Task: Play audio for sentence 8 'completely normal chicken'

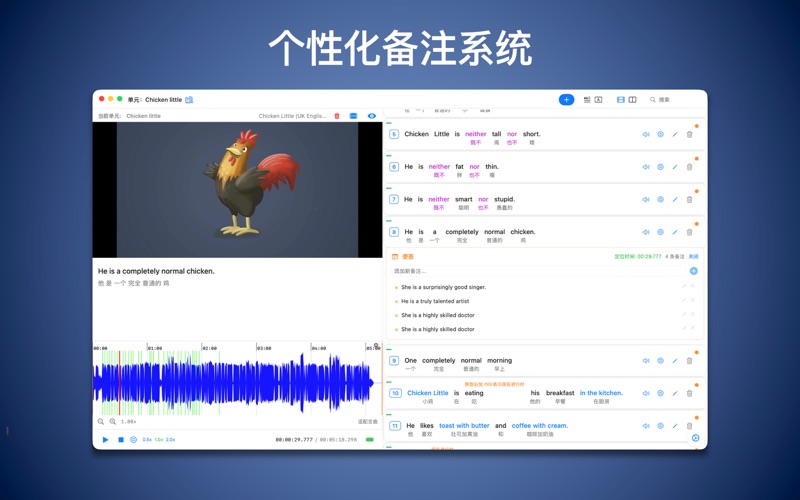Action: [x=645, y=232]
